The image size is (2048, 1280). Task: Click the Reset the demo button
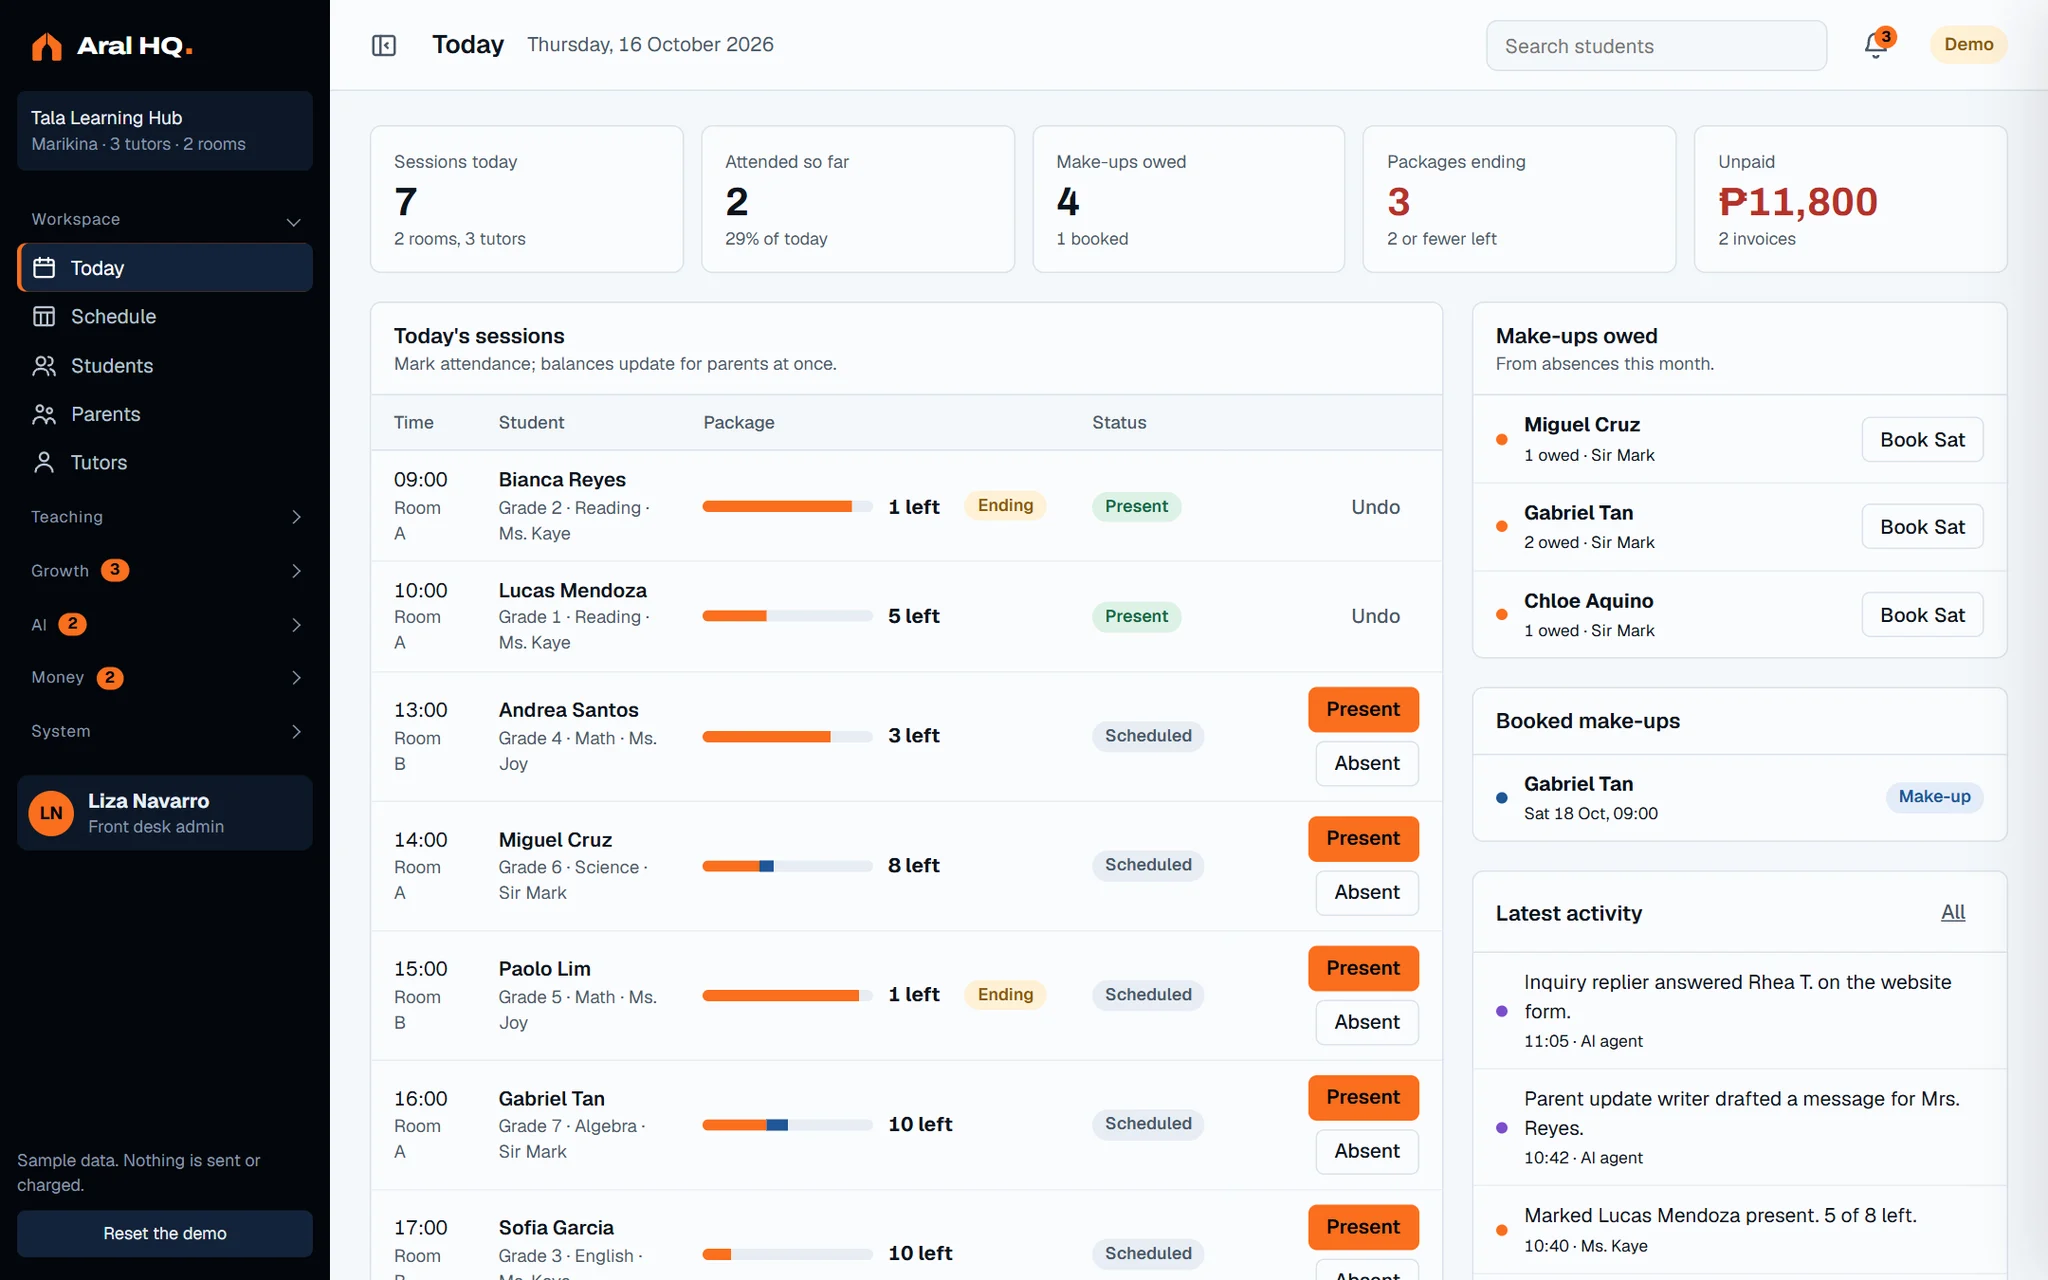pos(165,1233)
